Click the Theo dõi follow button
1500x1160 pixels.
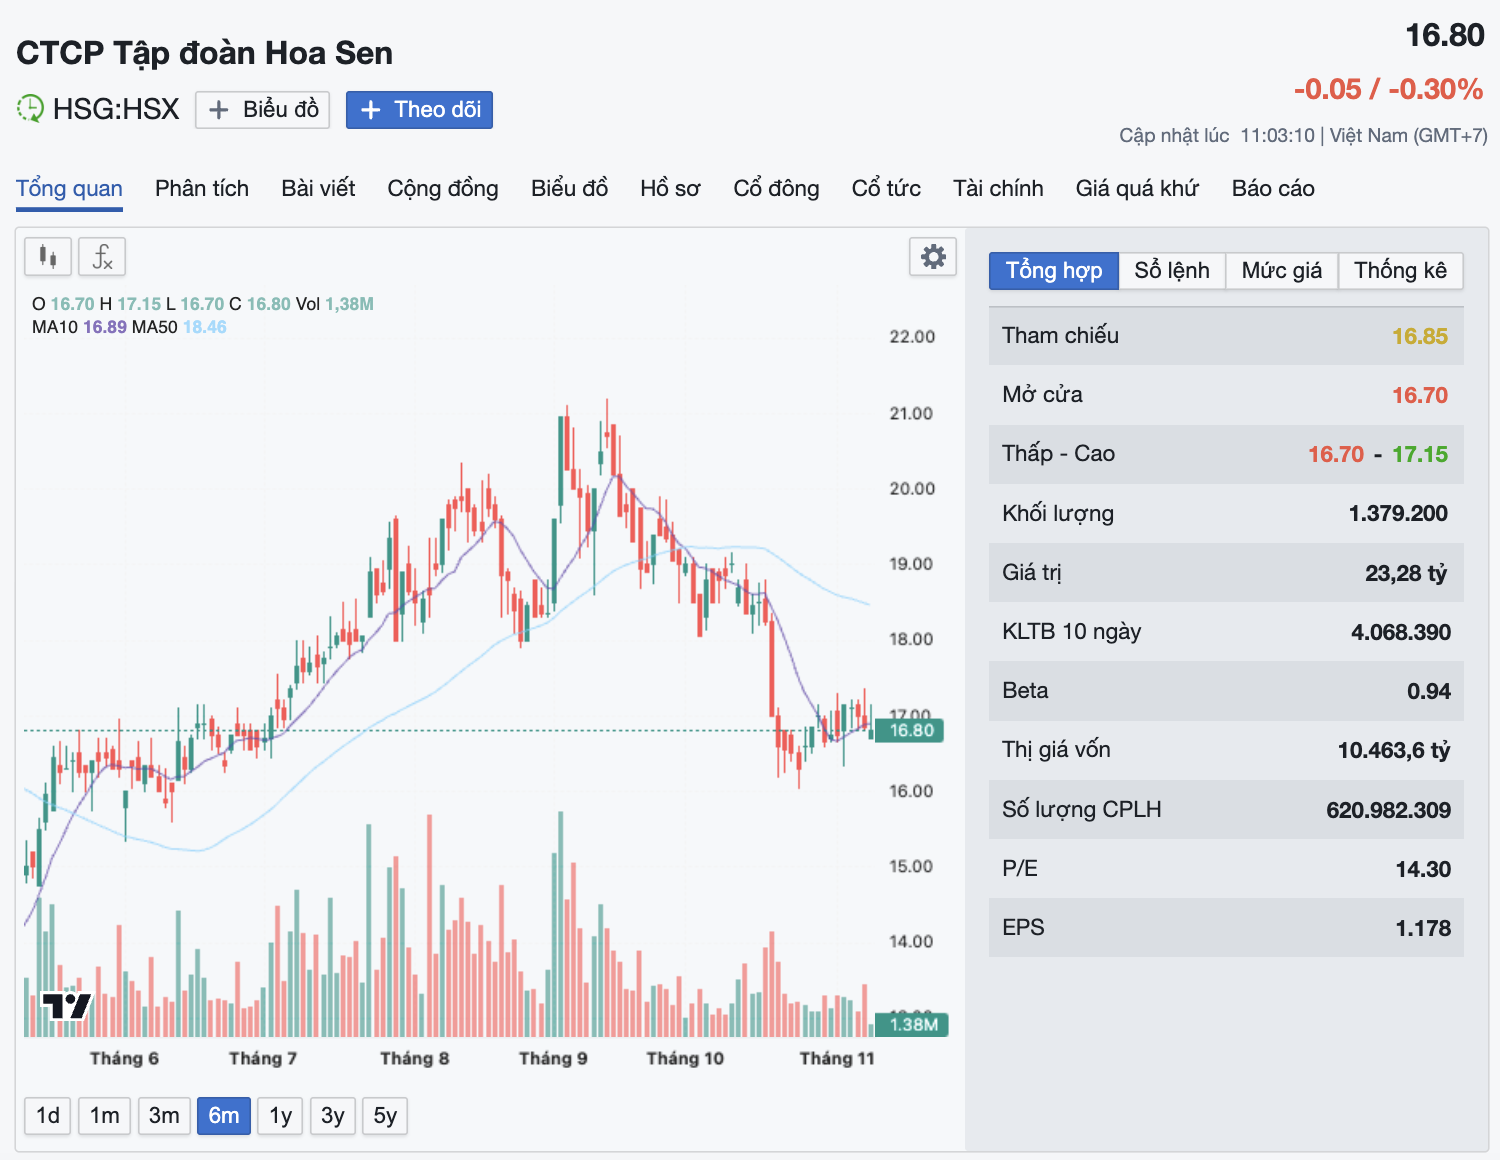tap(420, 110)
